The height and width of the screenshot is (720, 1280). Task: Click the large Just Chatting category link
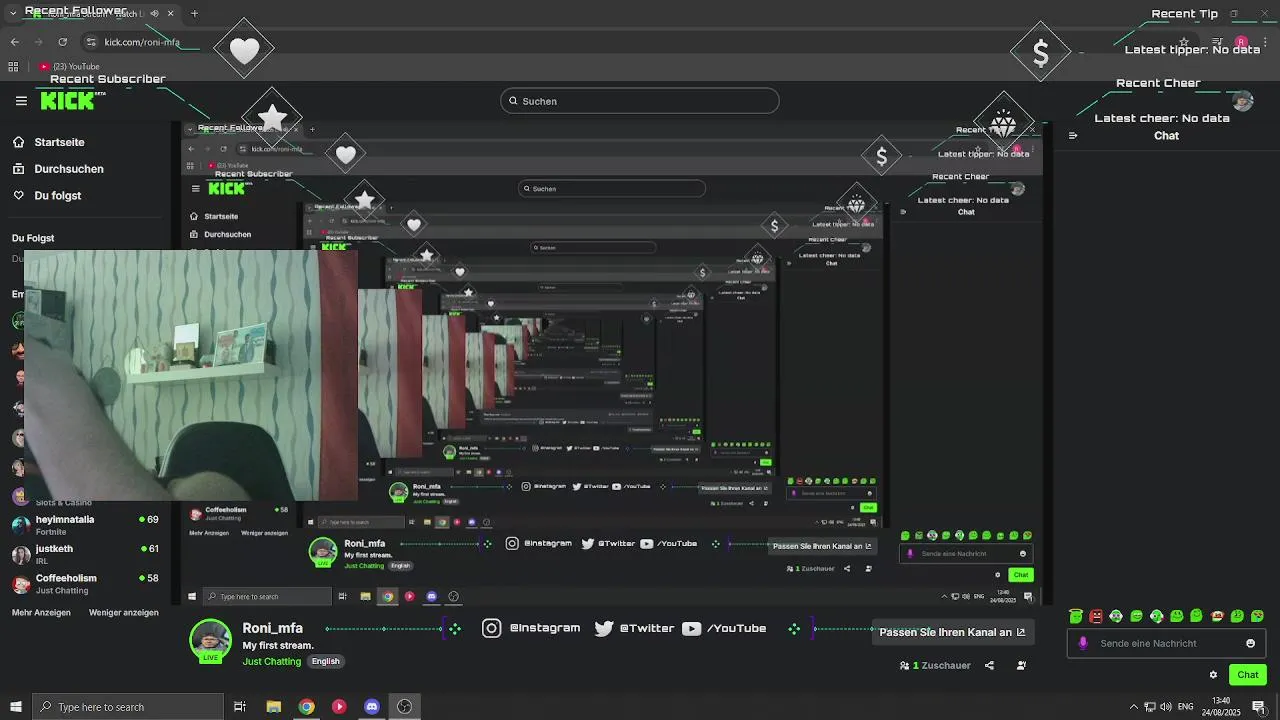[272, 661]
